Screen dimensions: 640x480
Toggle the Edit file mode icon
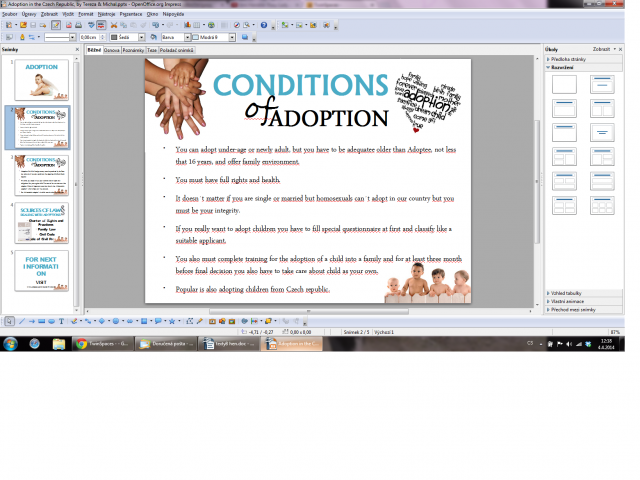tap(56, 25)
